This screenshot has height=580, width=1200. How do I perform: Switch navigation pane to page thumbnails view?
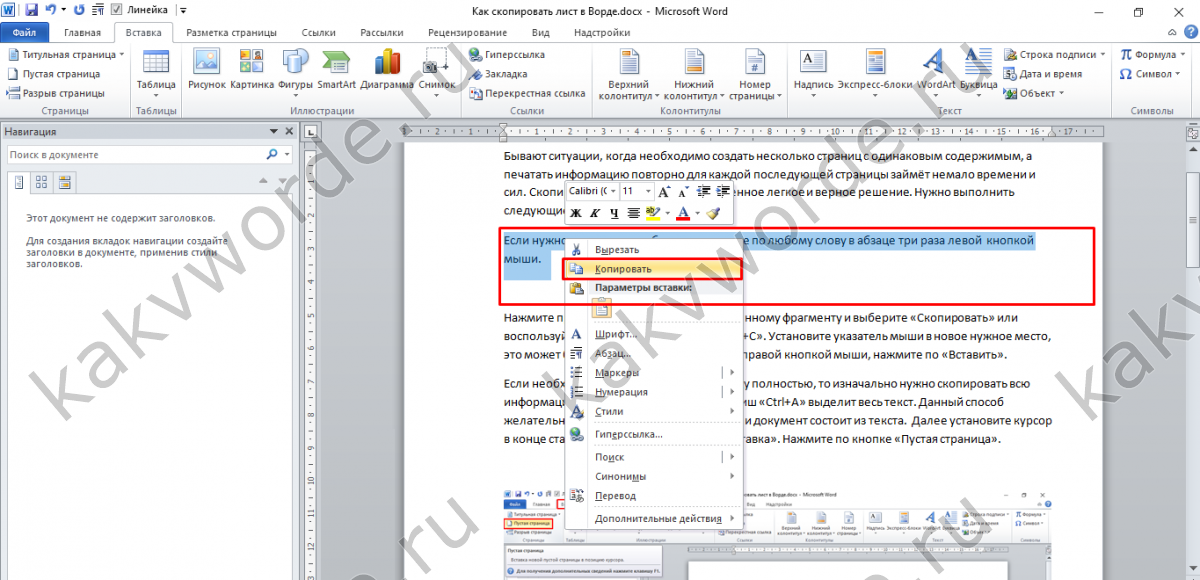[42, 182]
